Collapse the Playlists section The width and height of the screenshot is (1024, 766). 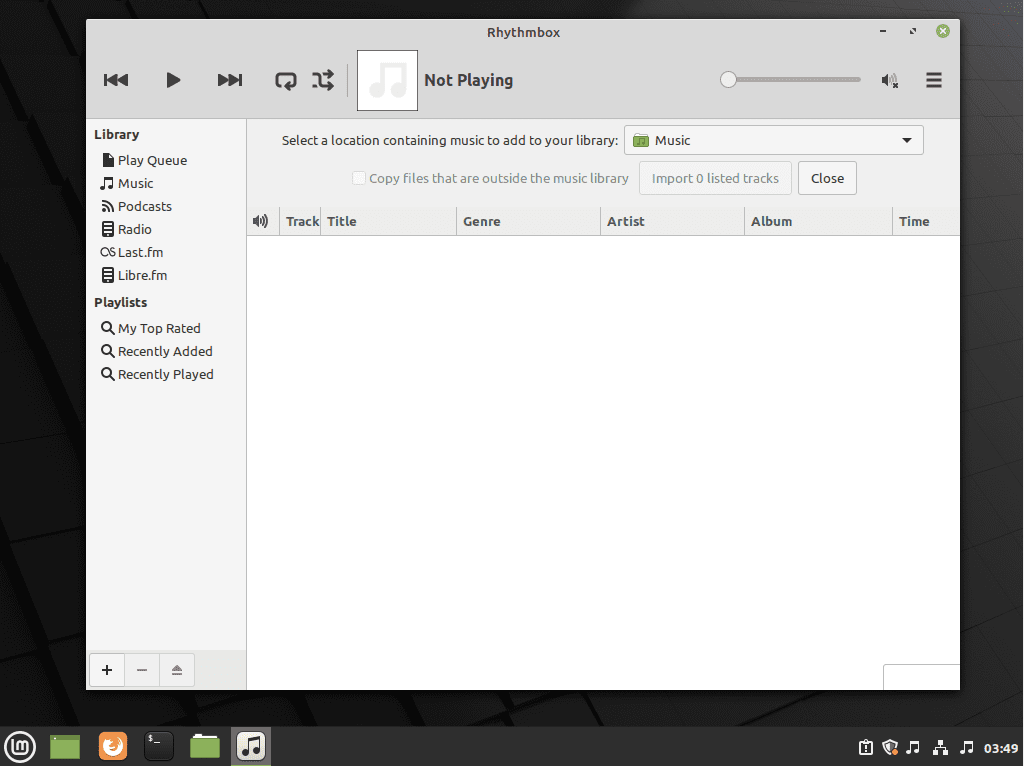coord(120,302)
